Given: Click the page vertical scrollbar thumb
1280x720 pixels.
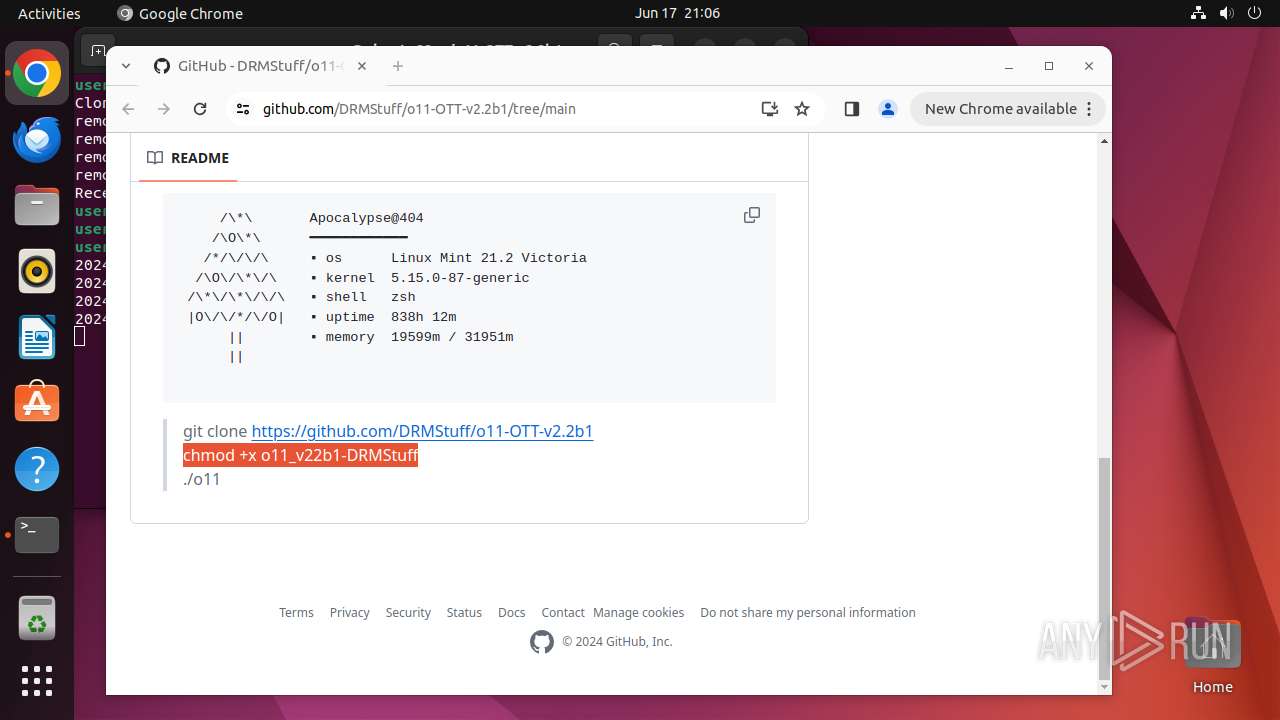Looking at the screenshot, I should (x=1104, y=567).
